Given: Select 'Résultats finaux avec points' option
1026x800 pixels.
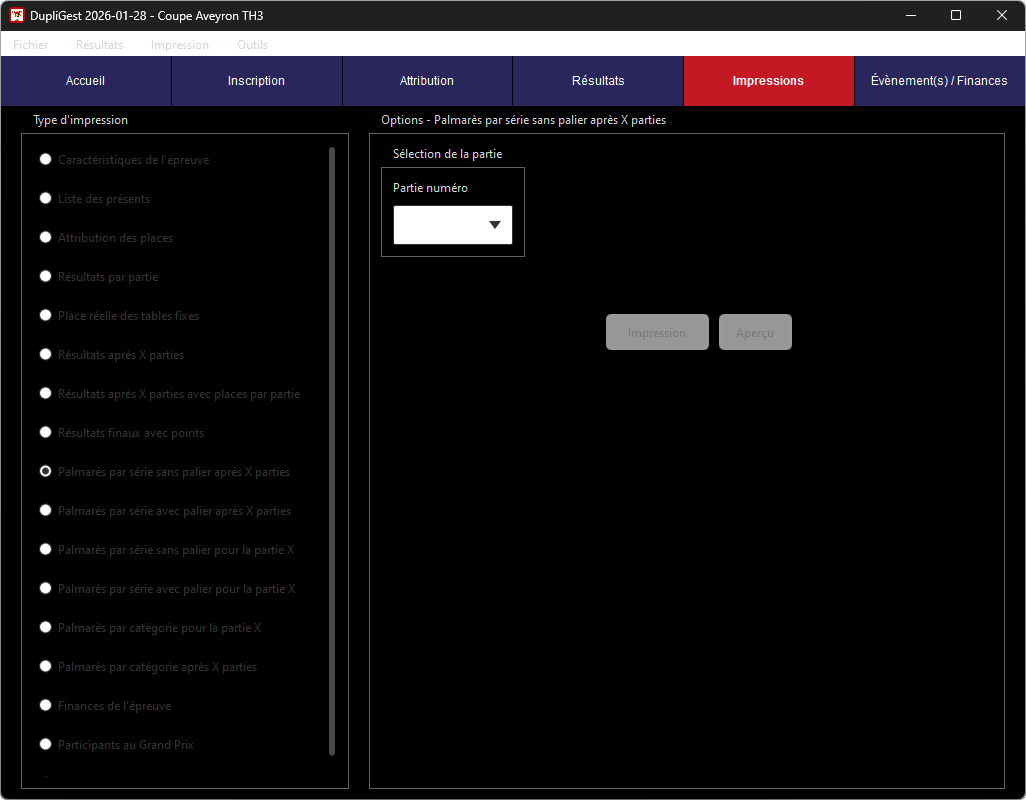Looking at the screenshot, I should pyautogui.click(x=46, y=433).
